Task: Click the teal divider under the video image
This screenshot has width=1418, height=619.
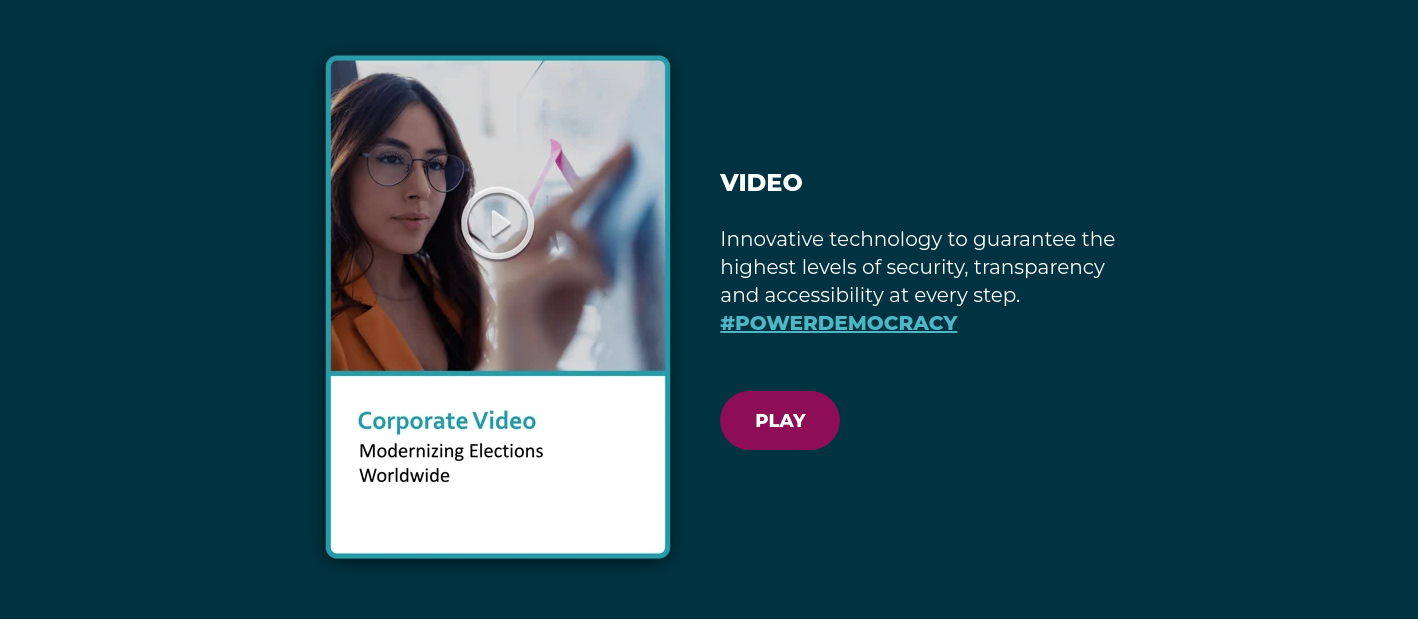Action: tap(498, 373)
